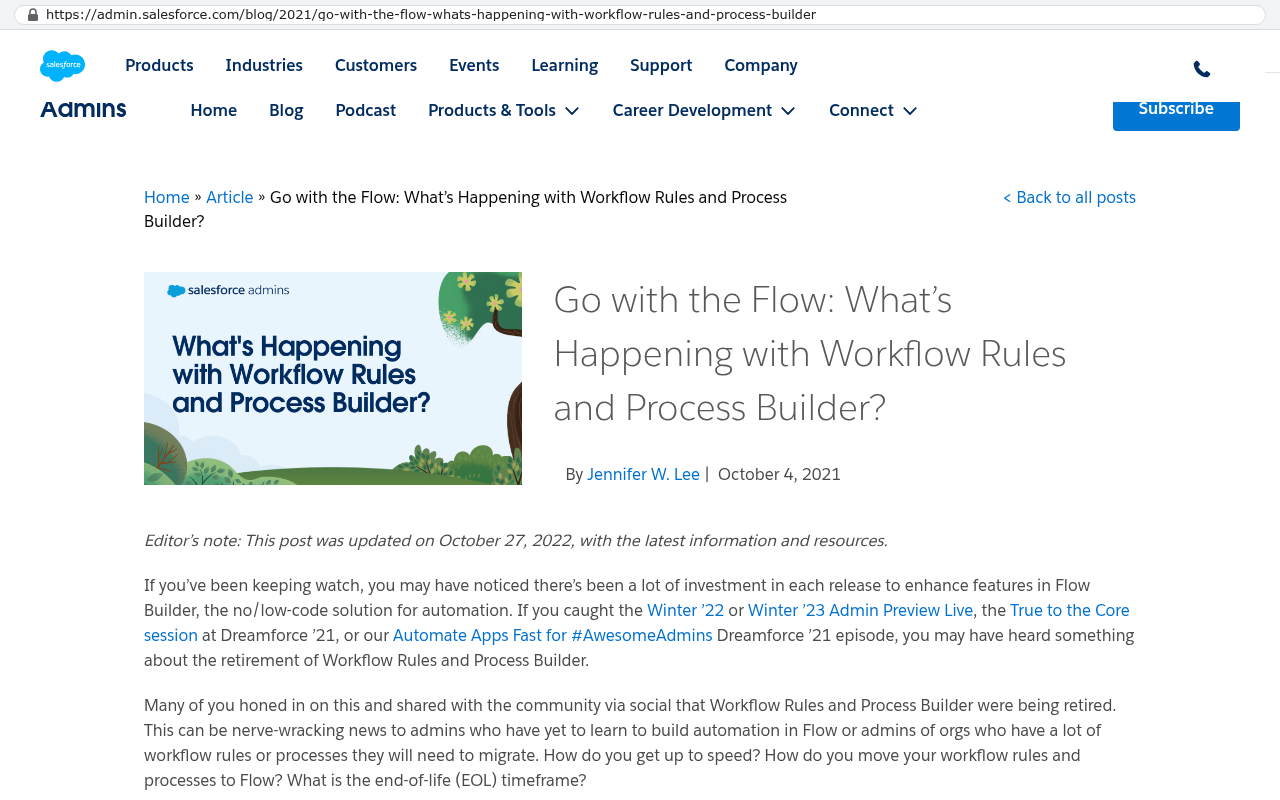The width and height of the screenshot is (1280, 800).
Task: Click the article featured image
Action: point(333,378)
